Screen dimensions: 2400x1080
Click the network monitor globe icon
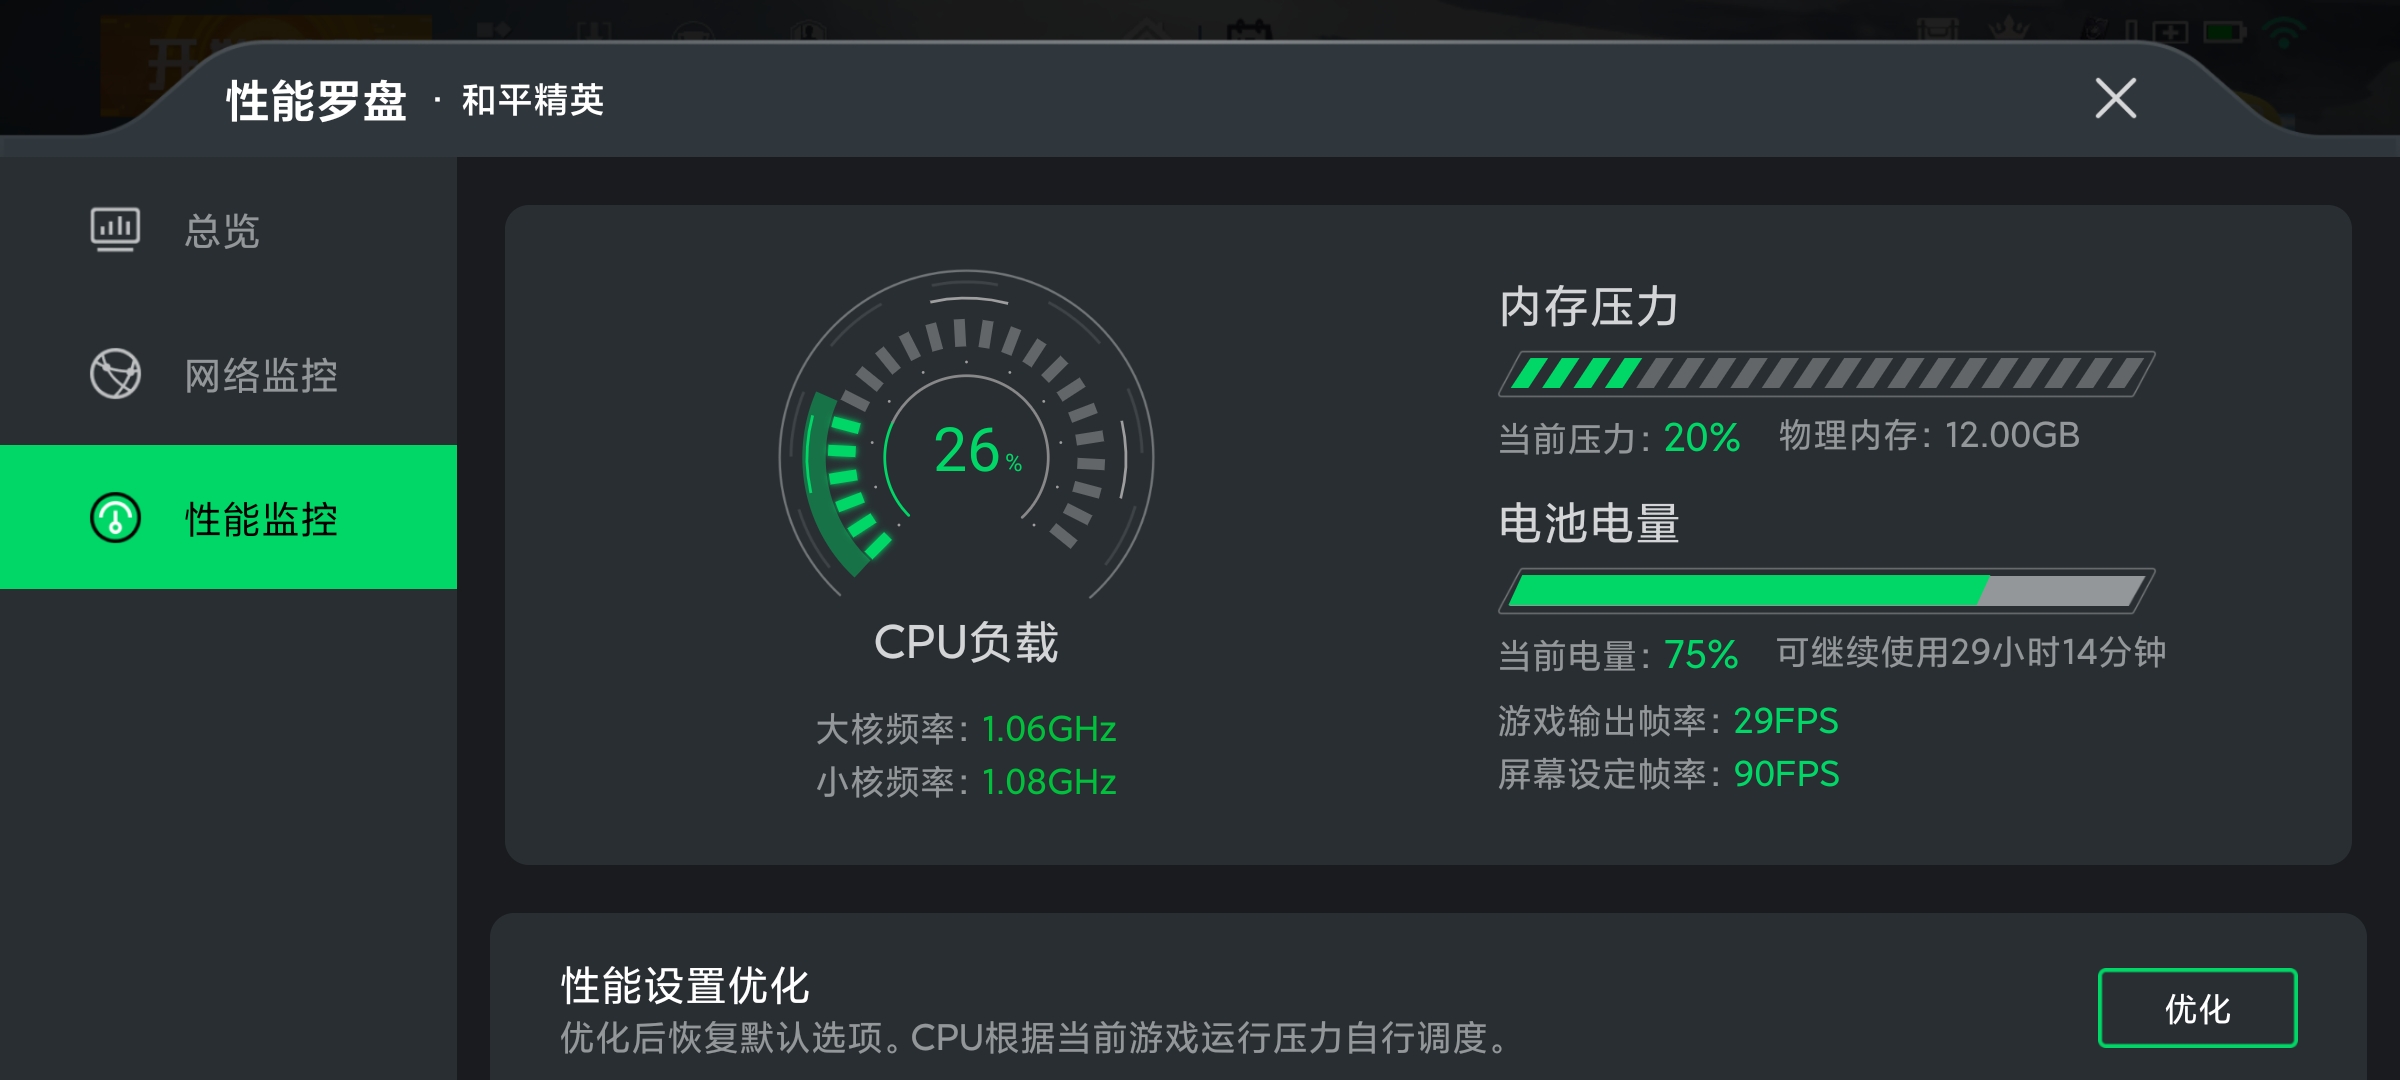click(115, 374)
